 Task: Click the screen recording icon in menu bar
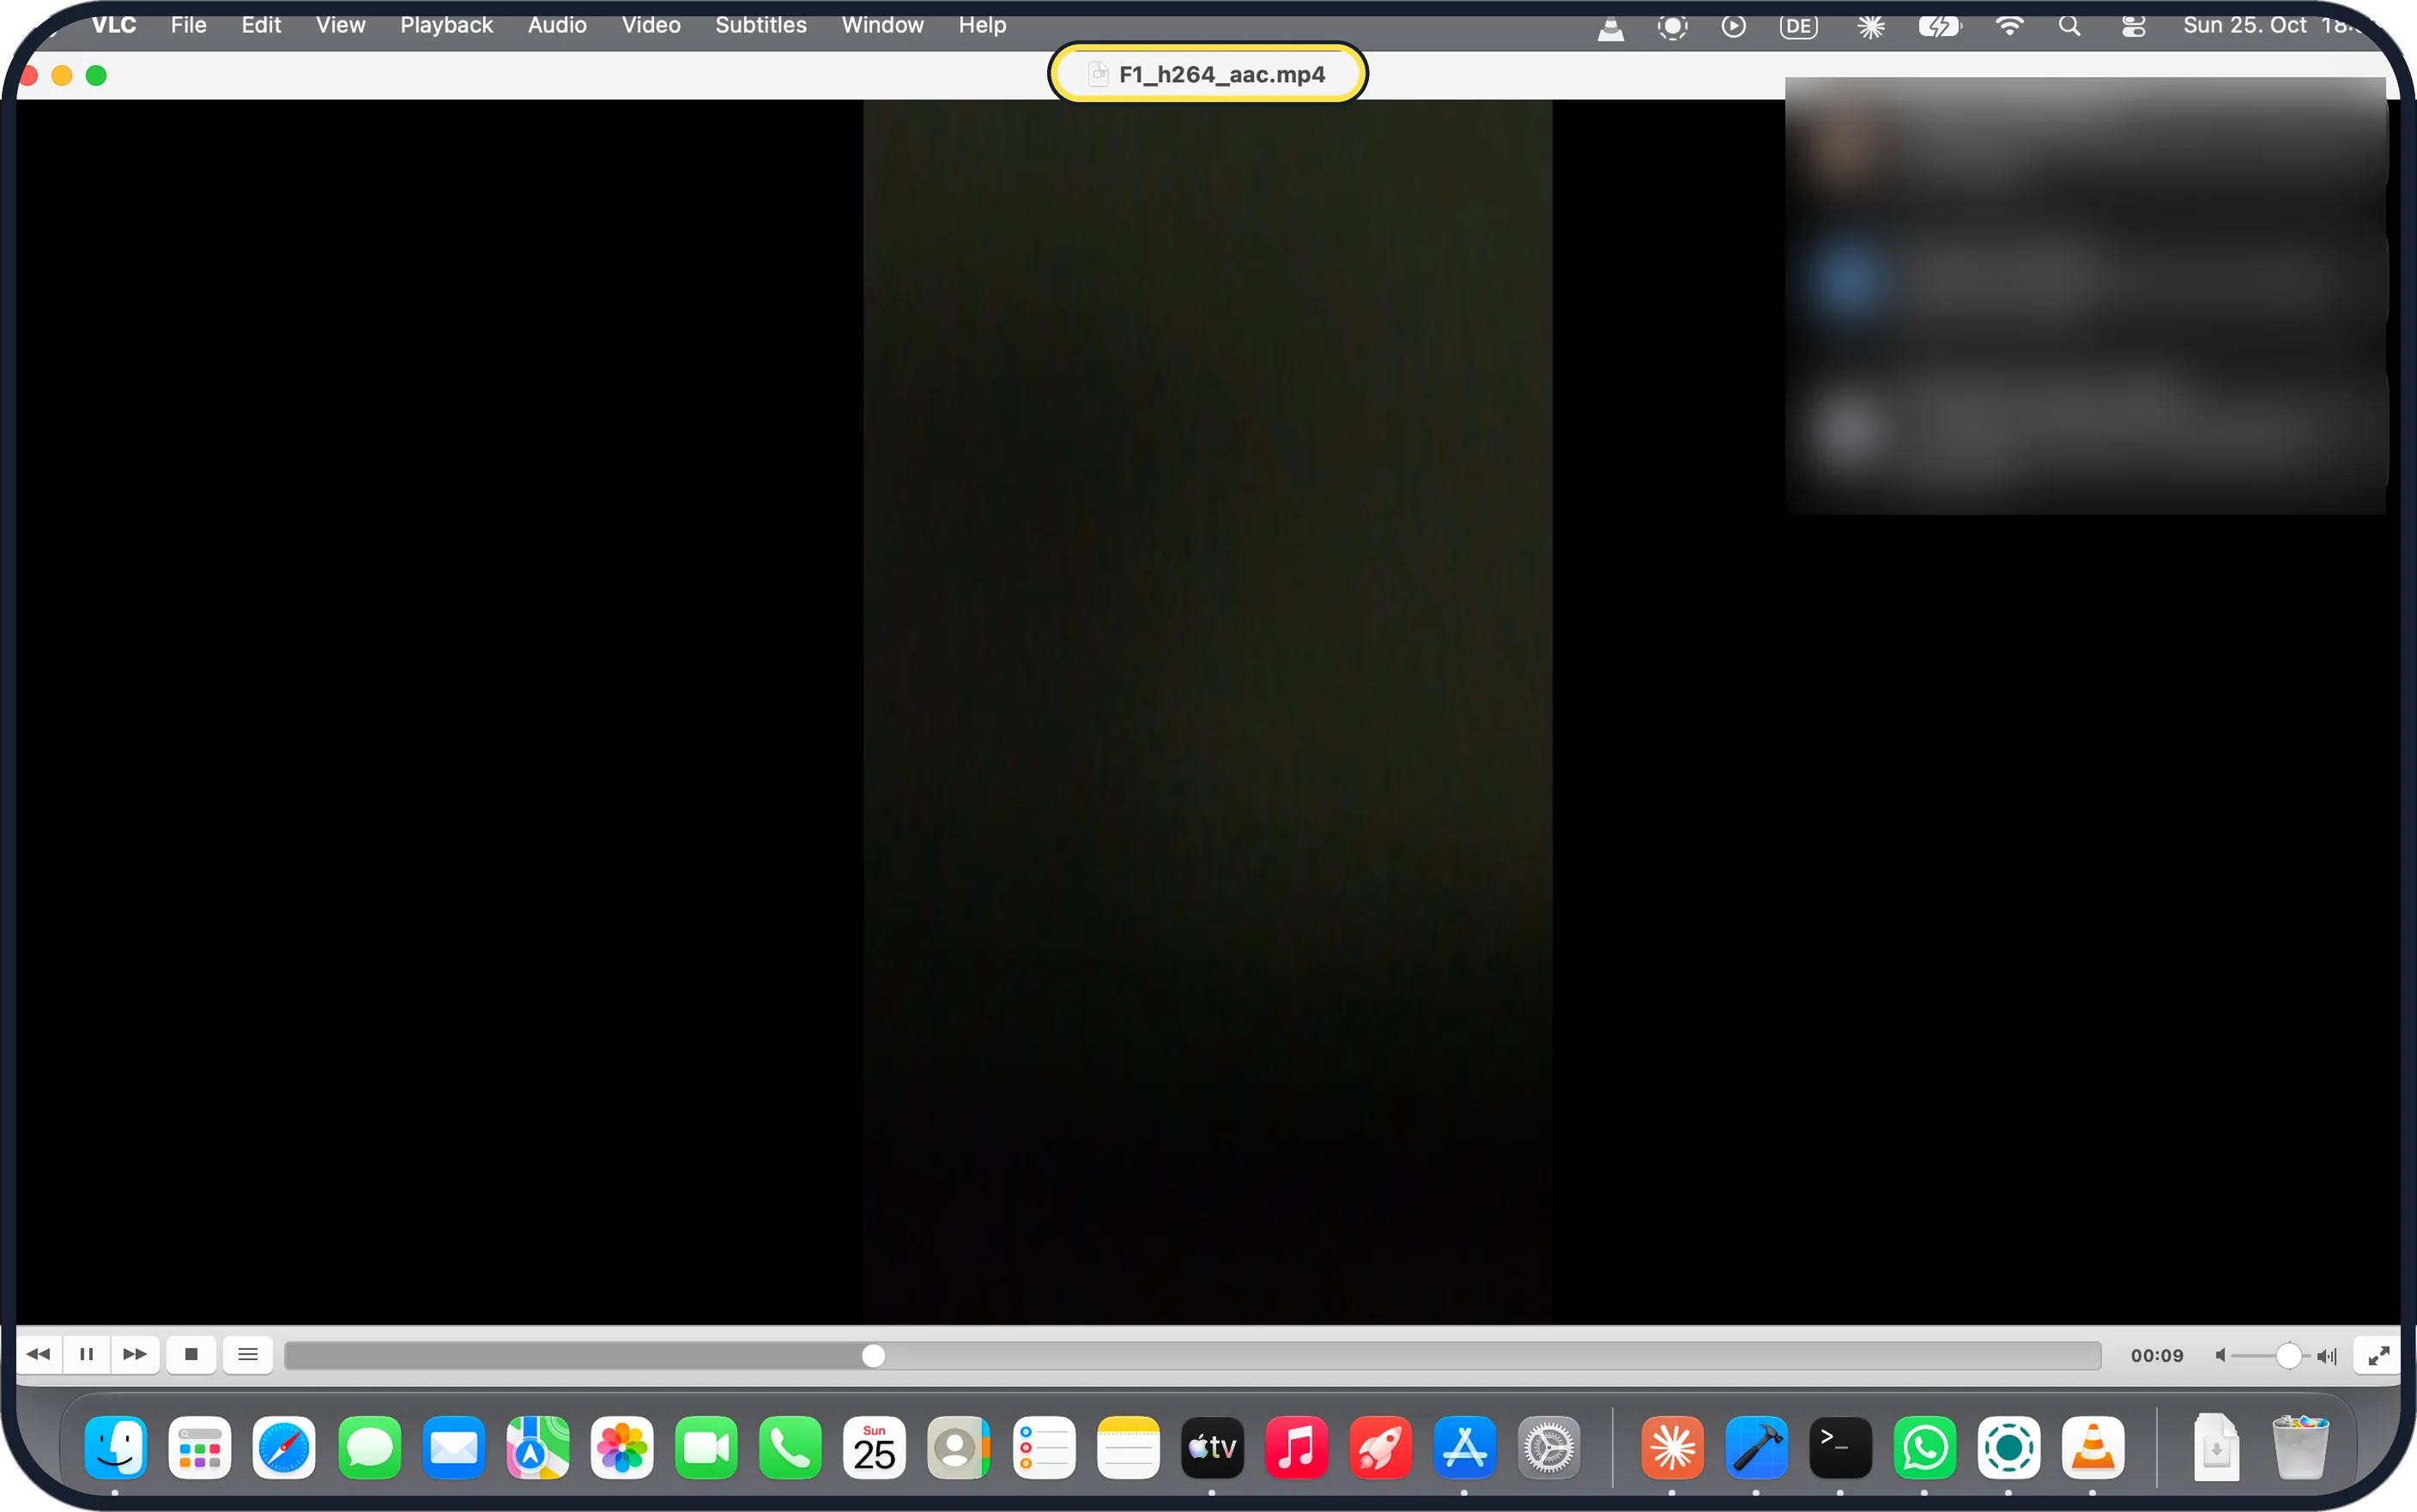tap(1672, 27)
